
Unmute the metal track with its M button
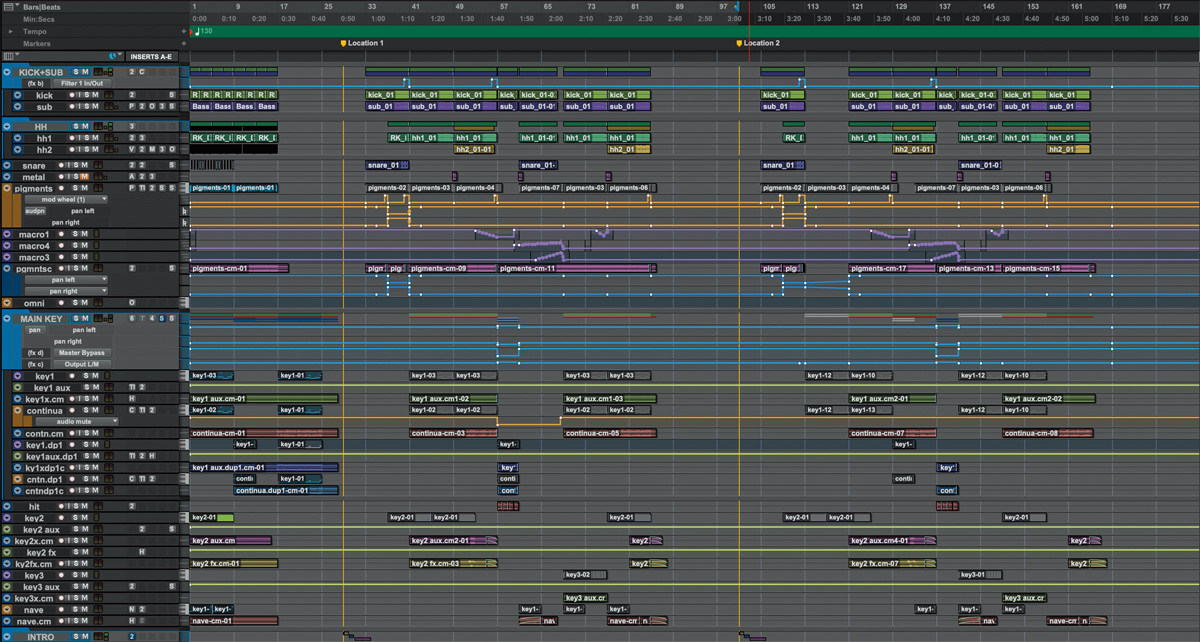tap(85, 177)
